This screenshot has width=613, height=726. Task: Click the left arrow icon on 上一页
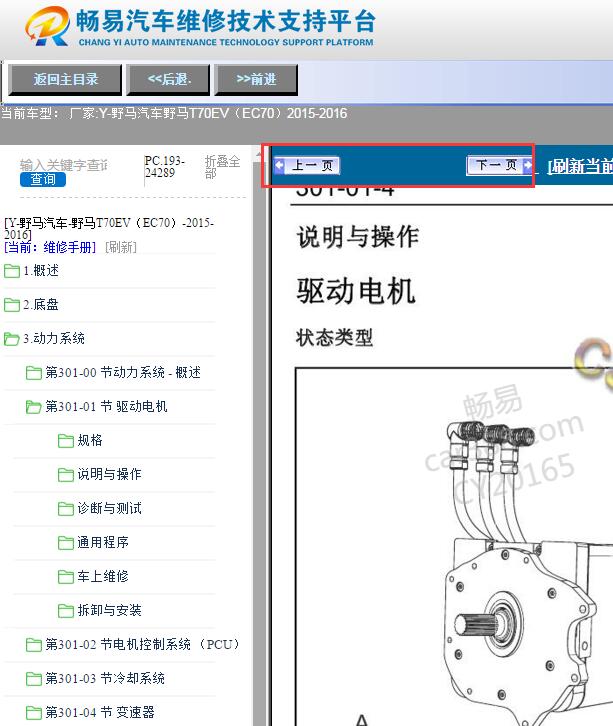279,165
